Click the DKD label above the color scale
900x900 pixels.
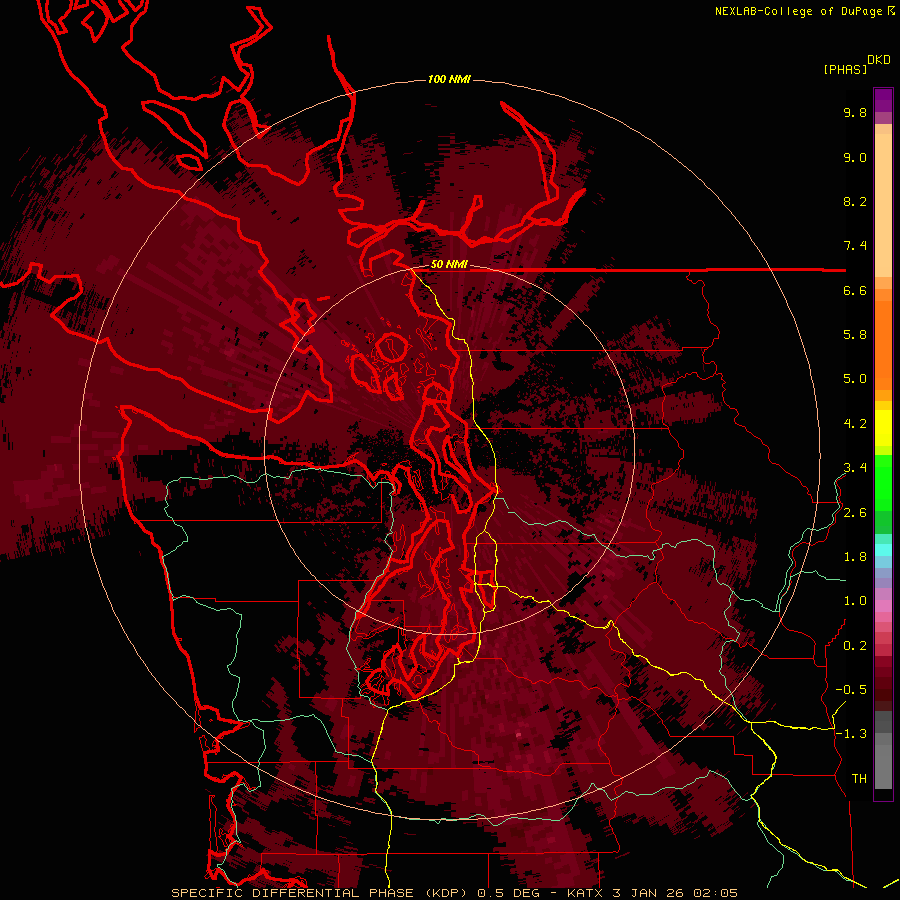pyautogui.click(x=879, y=60)
